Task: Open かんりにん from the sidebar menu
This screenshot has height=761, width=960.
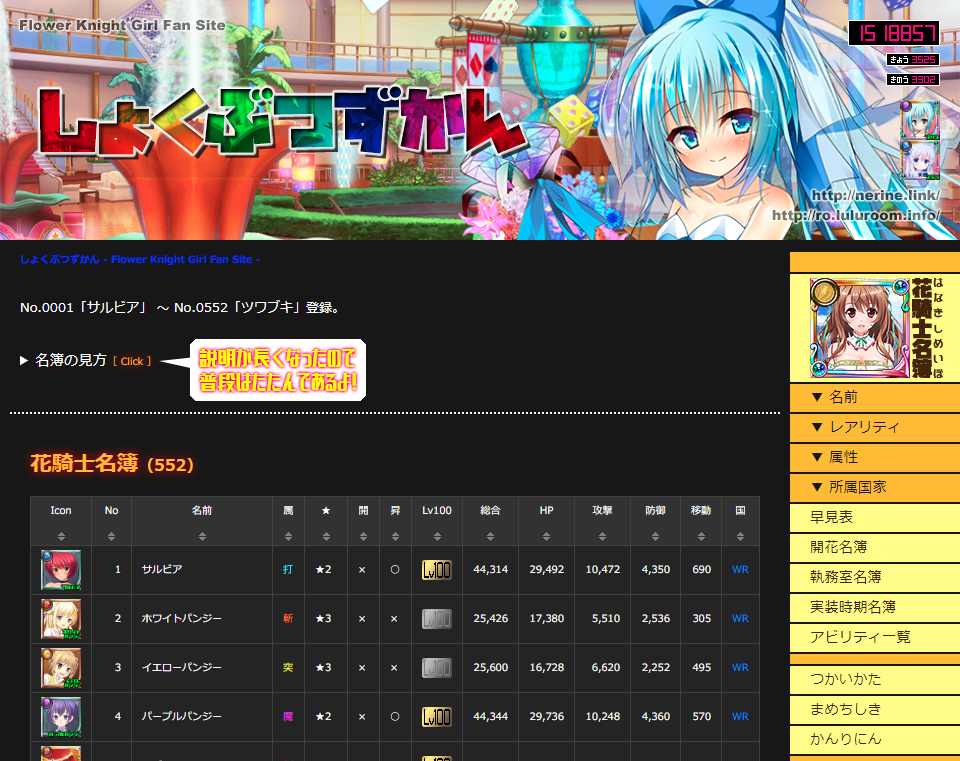Action: click(875, 740)
